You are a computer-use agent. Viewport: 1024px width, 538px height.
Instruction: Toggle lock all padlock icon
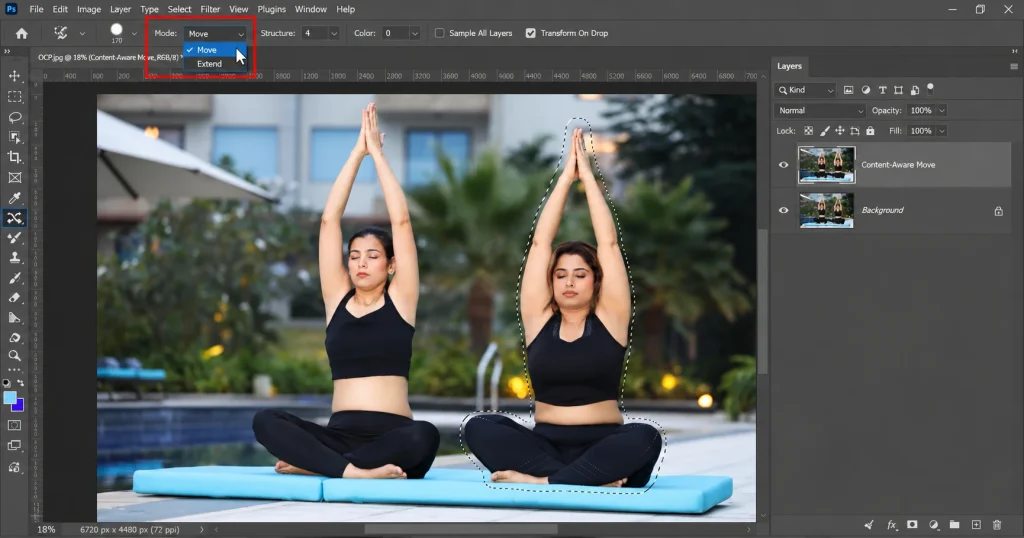pyautogui.click(x=870, y=131)
